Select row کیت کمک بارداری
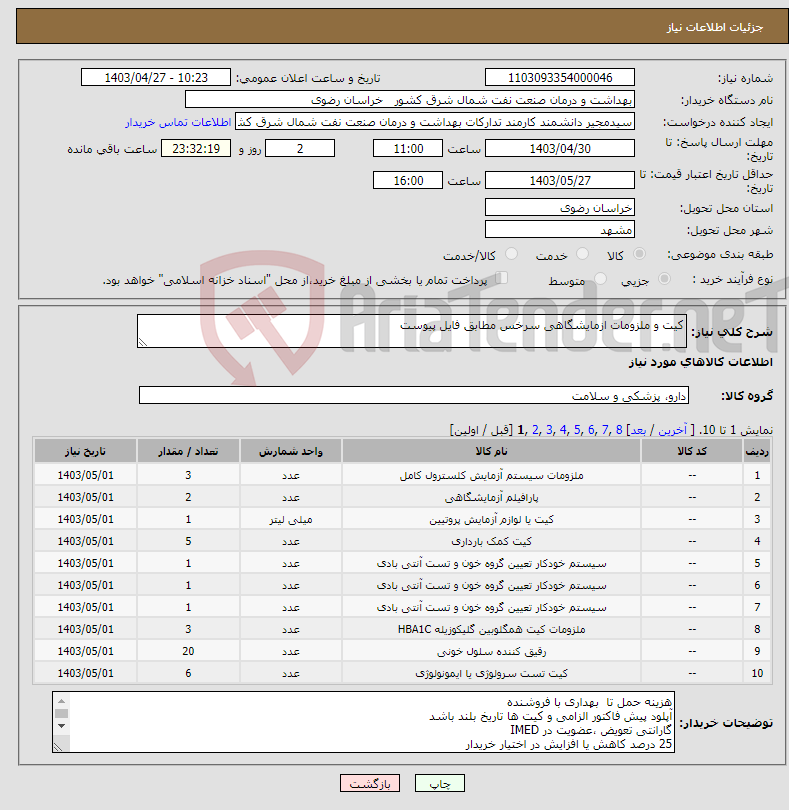The height and width of the screenshot is (810, 789). [403, 541]
